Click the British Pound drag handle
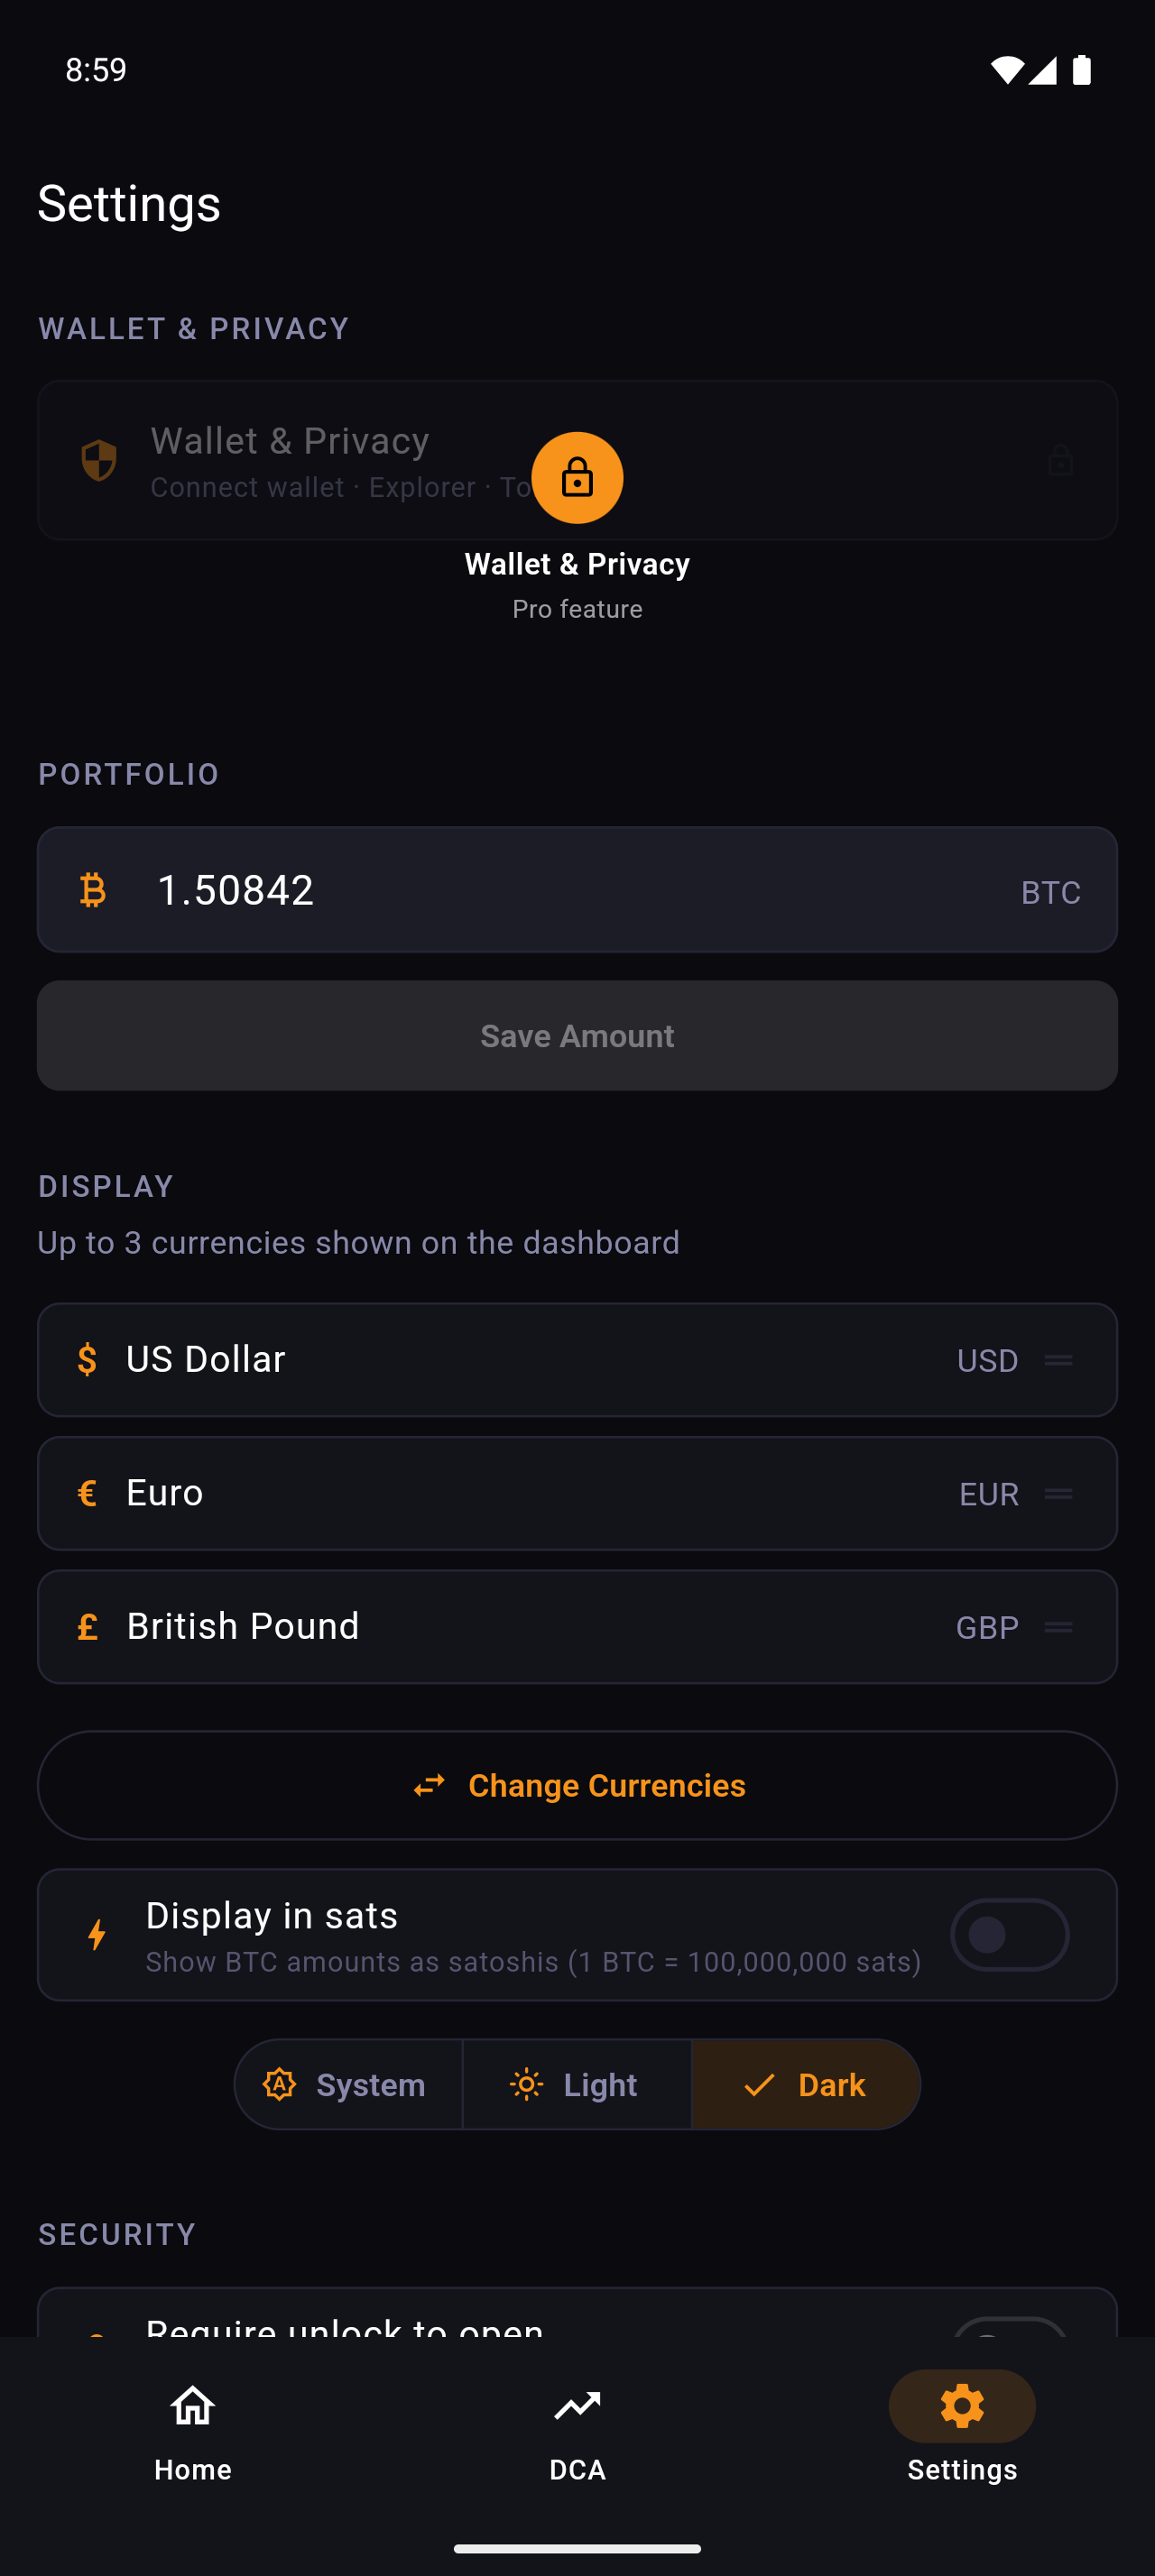The width and height of the screenshot is (1155, 2576). point(1058,1627)
